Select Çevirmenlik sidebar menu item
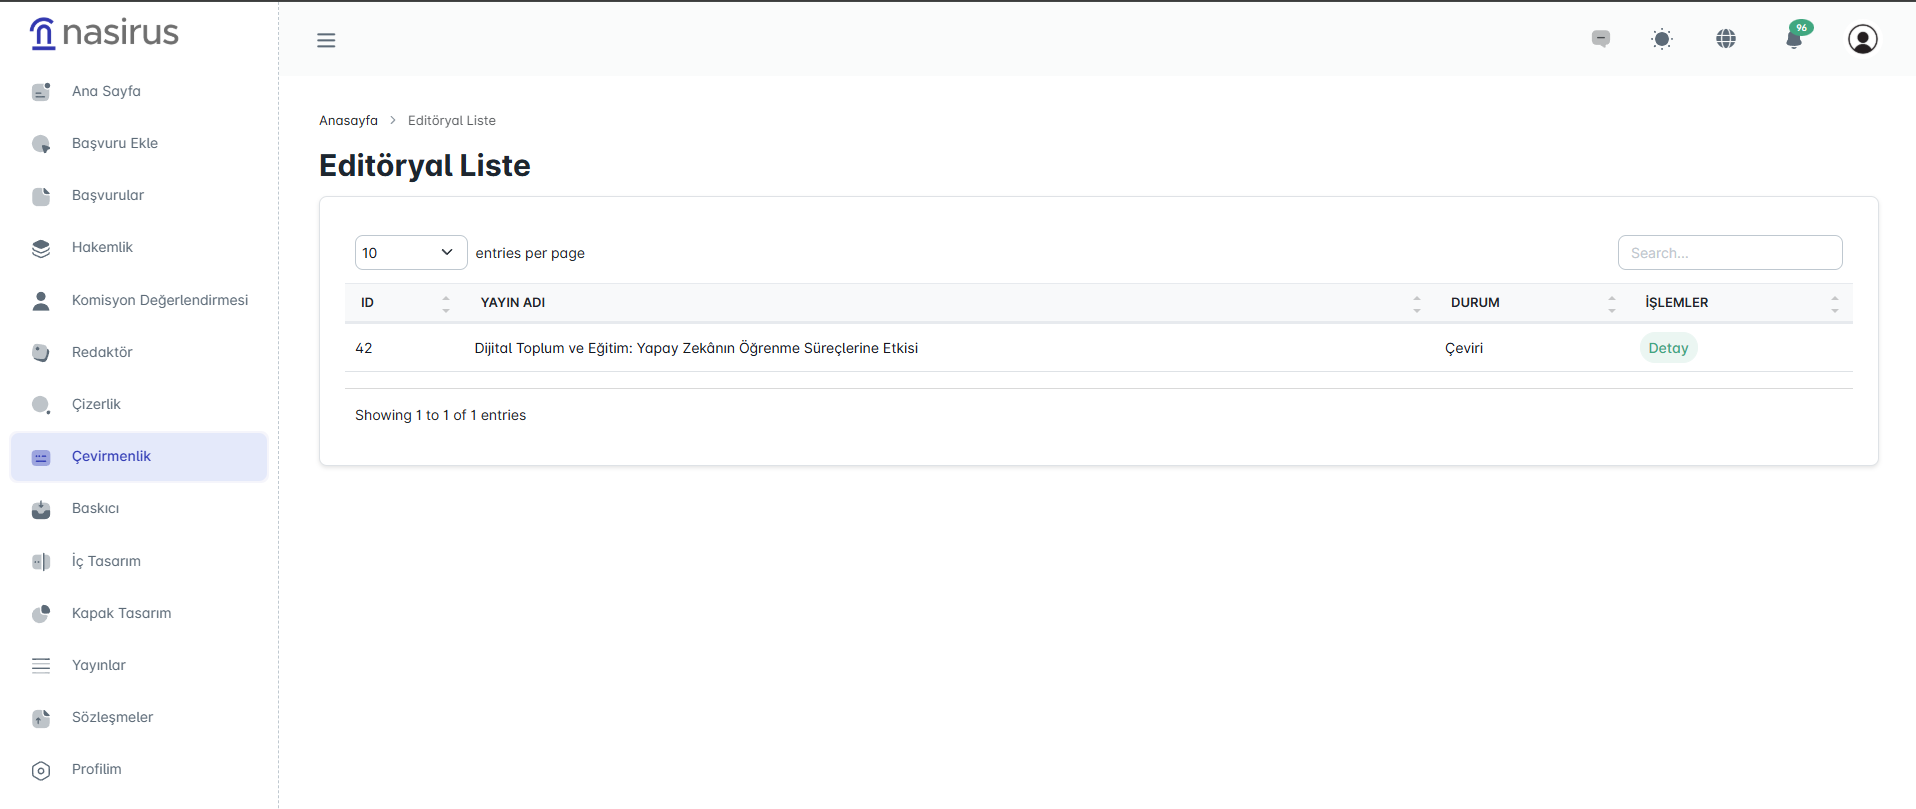 point(111,456)
